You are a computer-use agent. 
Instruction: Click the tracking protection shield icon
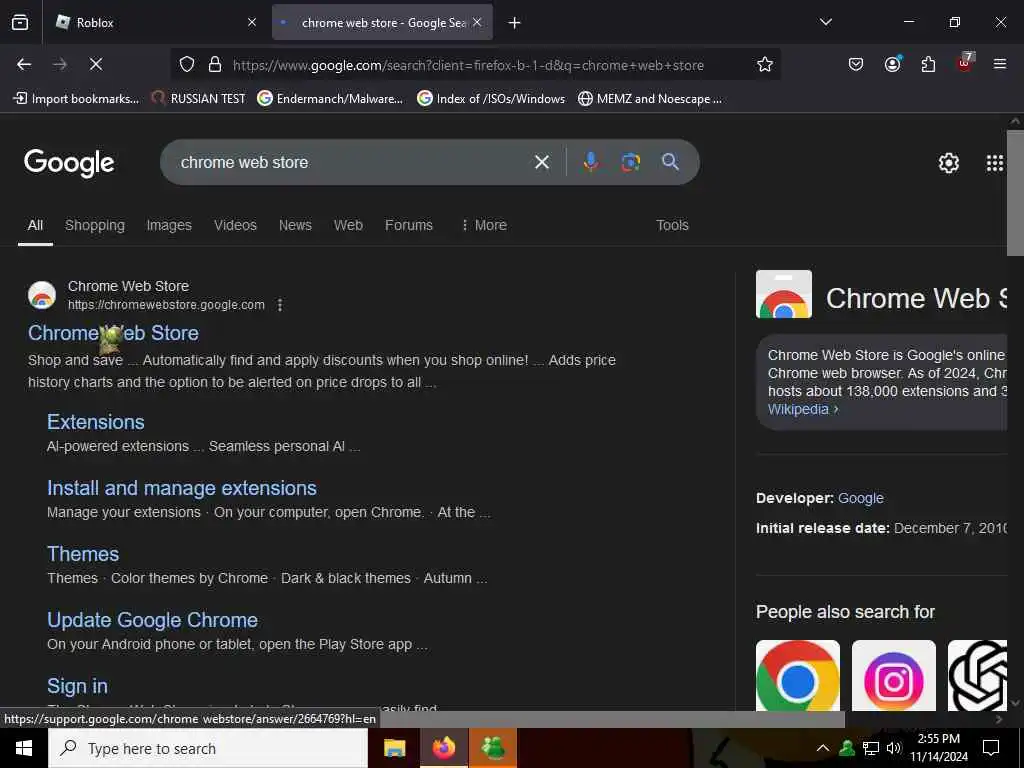pyautogui.click(x=187, y=65)
